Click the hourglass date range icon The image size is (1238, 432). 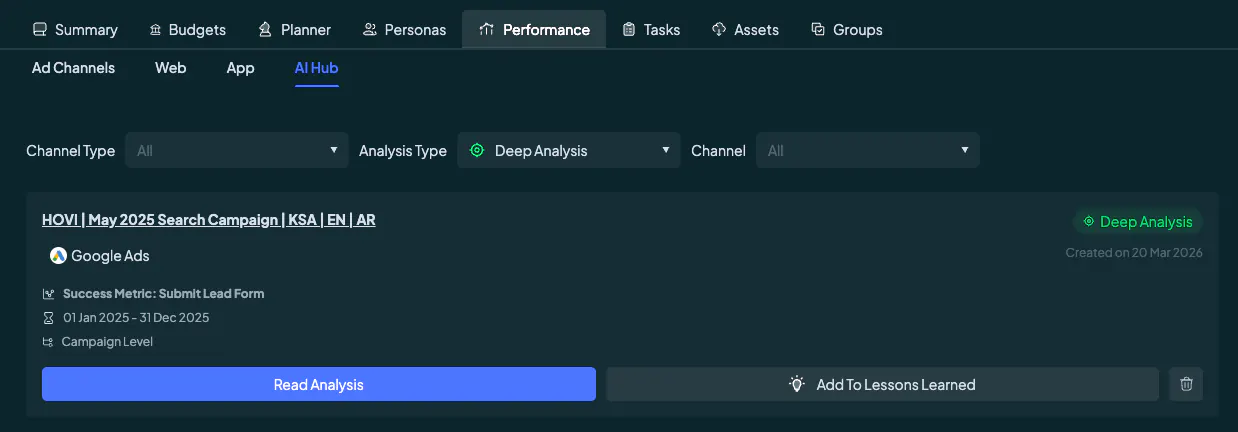tap(48, 318)
